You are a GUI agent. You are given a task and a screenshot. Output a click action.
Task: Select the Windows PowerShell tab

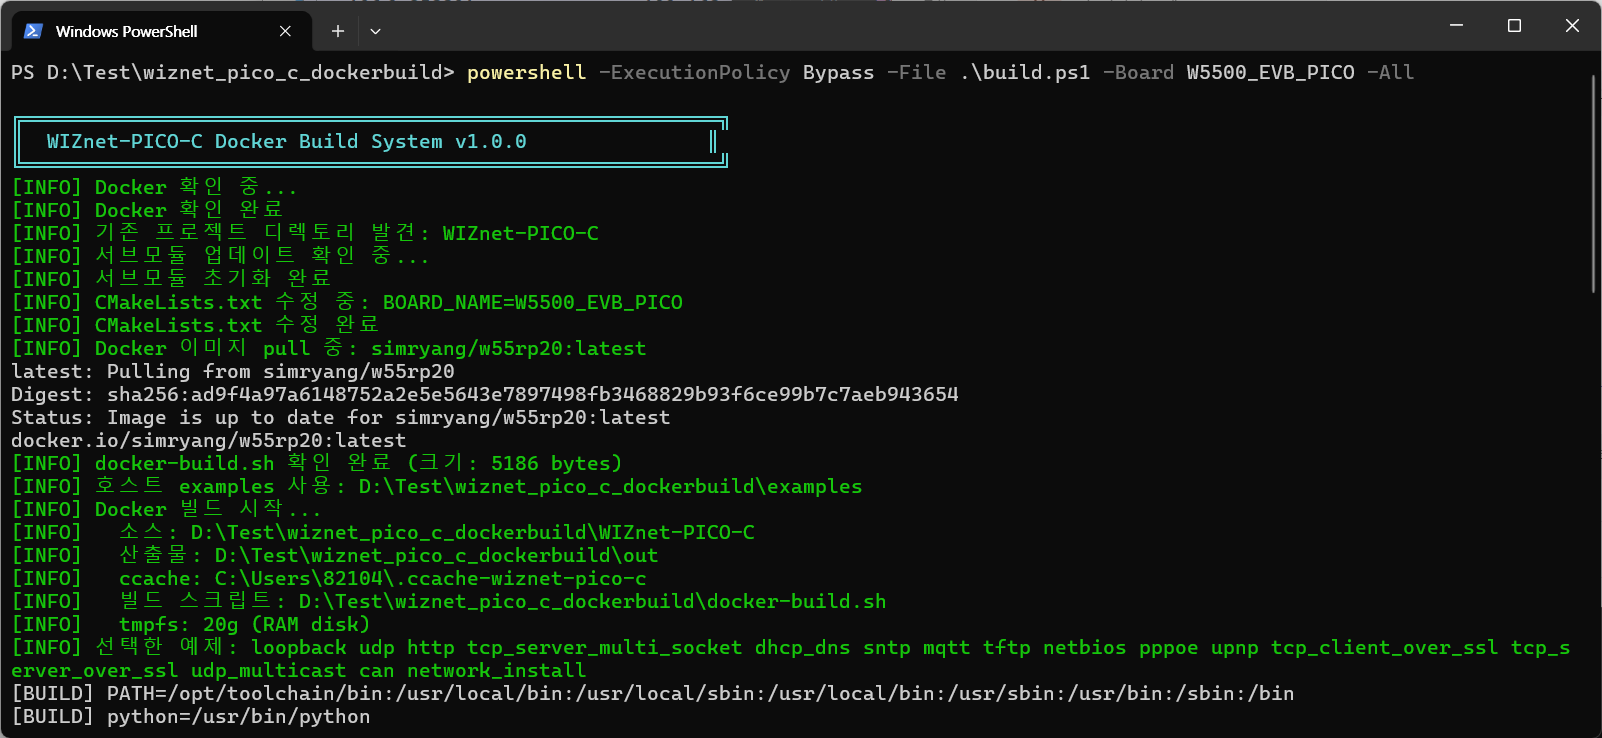160,31
